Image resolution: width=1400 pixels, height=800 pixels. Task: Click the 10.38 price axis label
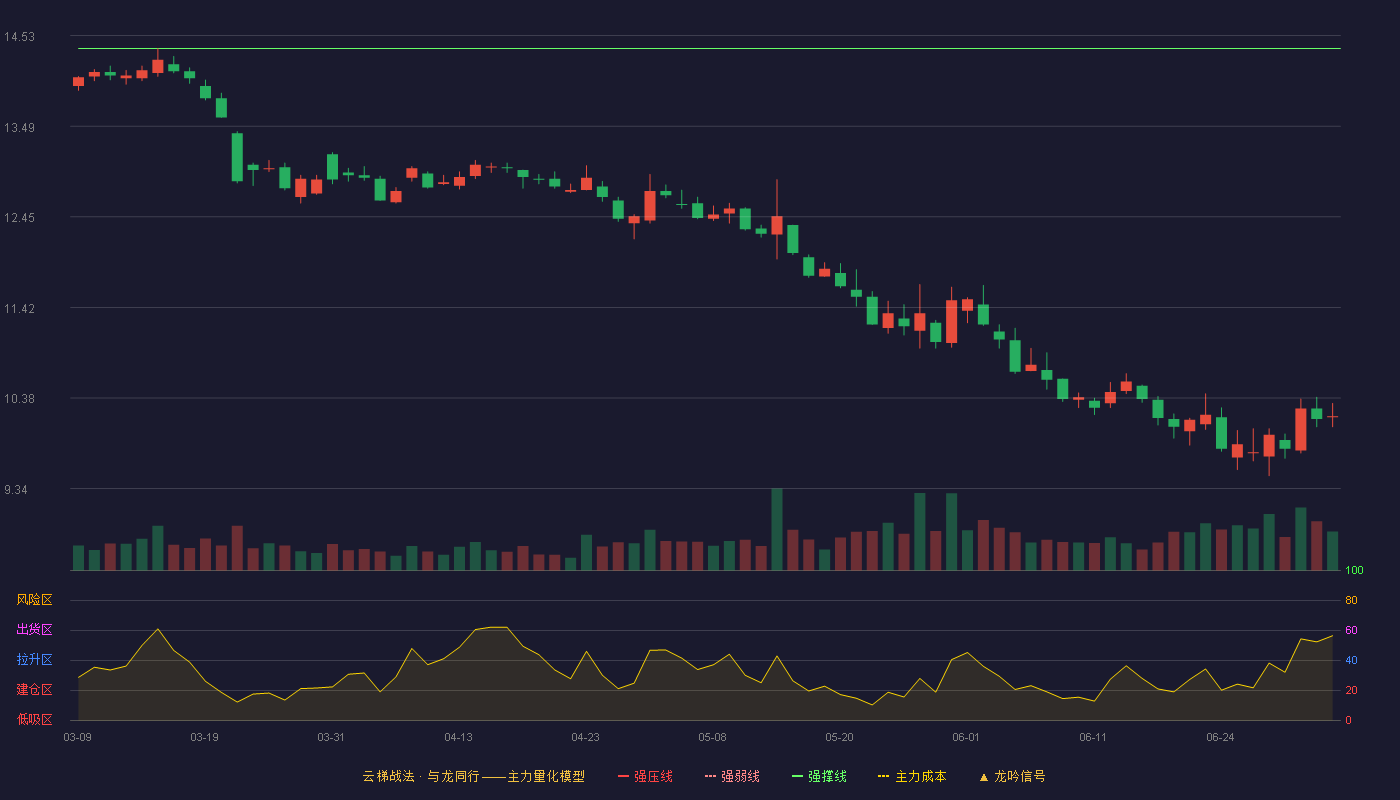click(x=19, y=399)
